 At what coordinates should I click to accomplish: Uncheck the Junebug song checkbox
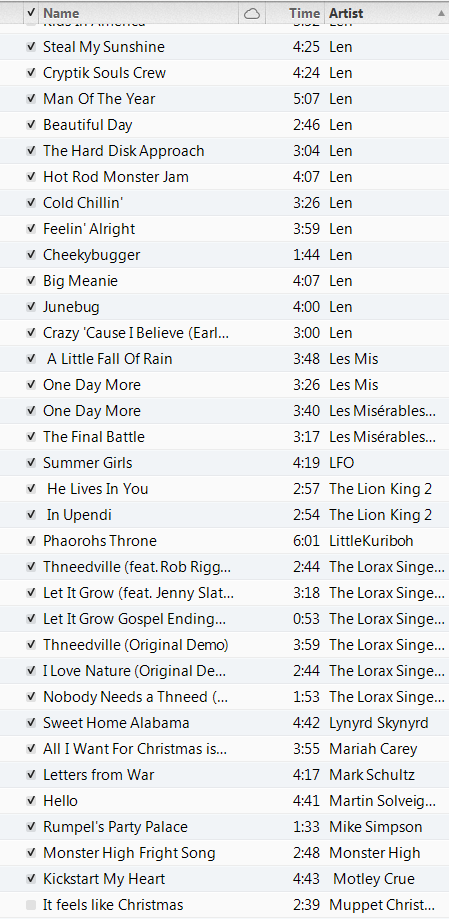(31, 307)
